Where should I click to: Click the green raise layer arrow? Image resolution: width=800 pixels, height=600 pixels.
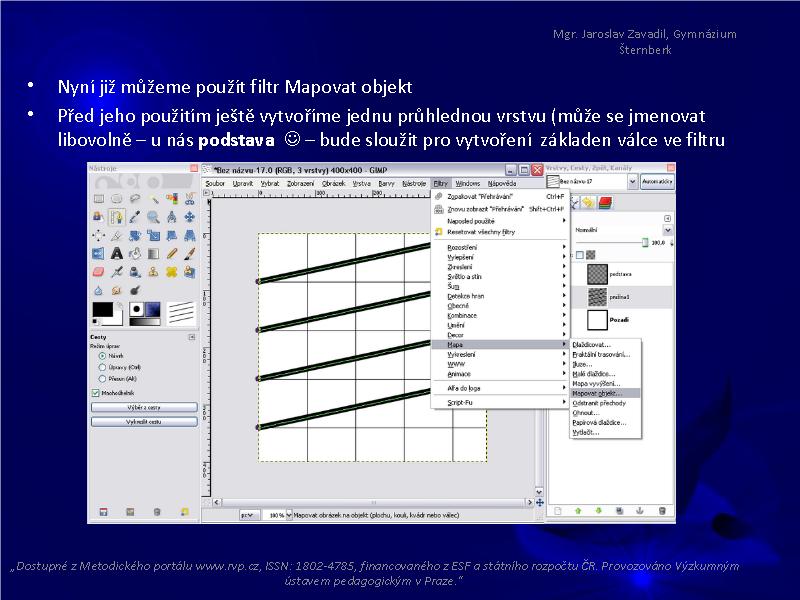coord(578,511)
